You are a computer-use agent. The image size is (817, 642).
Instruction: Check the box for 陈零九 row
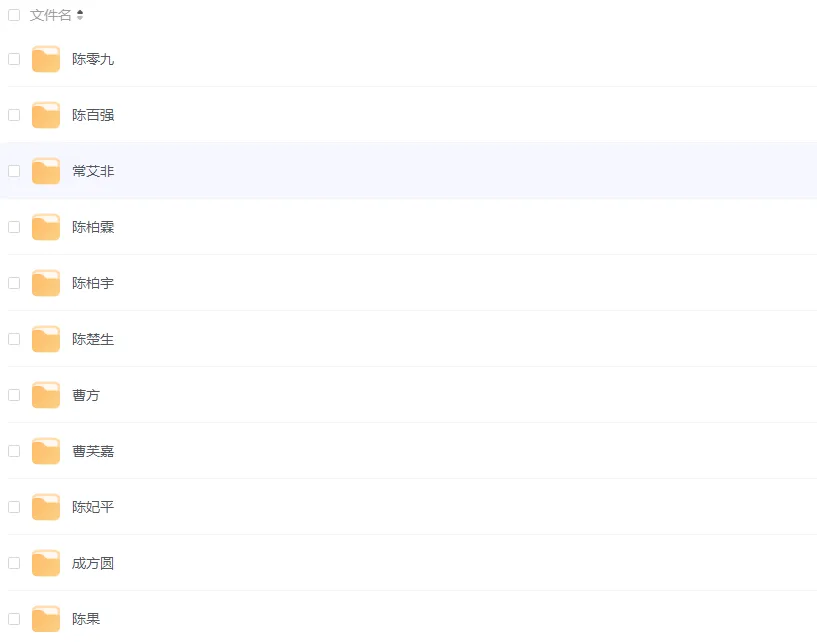coord(14,59)
